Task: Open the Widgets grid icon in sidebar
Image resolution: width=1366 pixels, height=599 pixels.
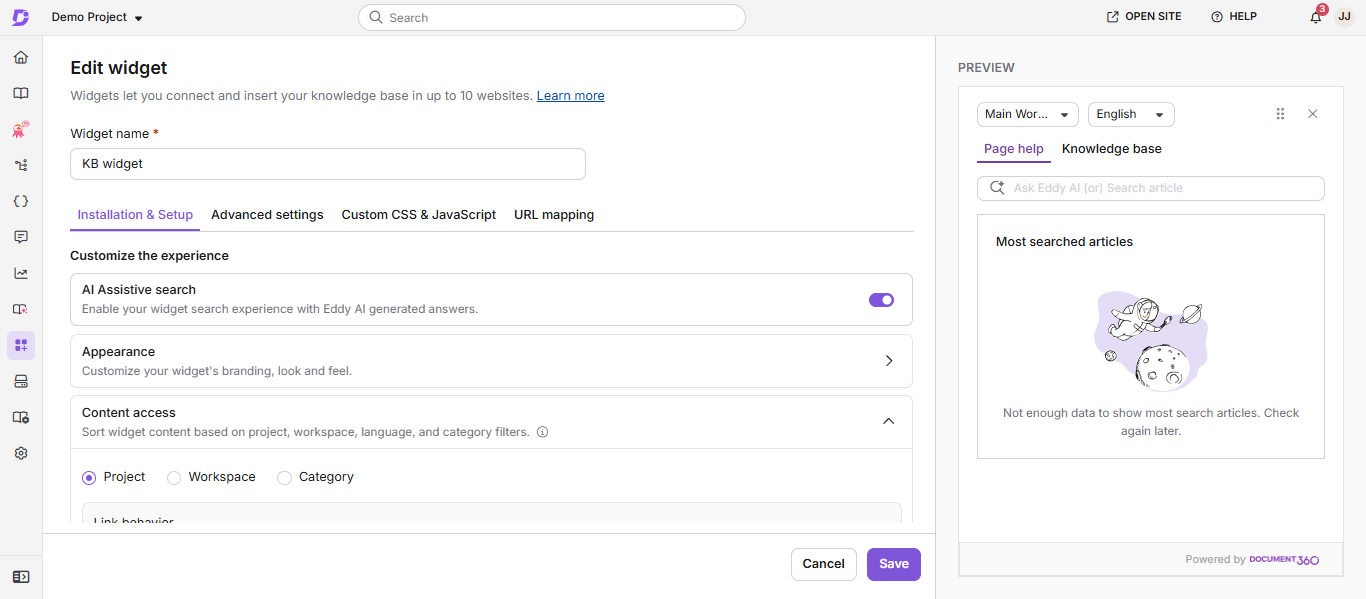Action: coord(21,345)
